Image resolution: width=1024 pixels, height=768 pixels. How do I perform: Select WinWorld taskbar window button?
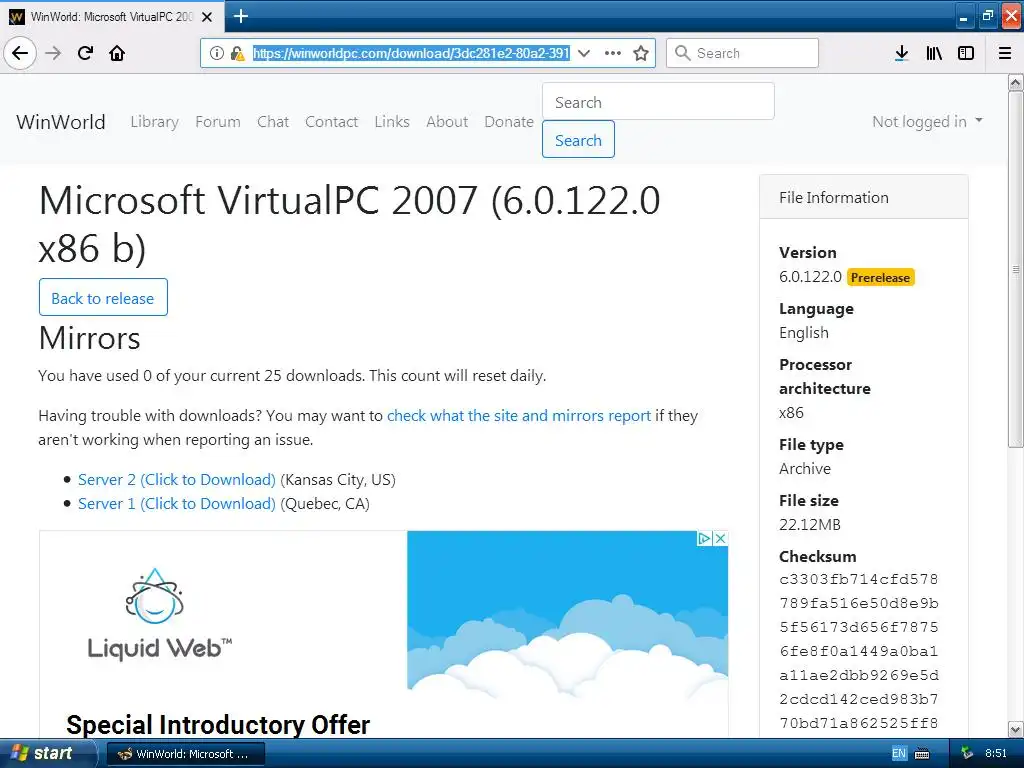point(185,754)
